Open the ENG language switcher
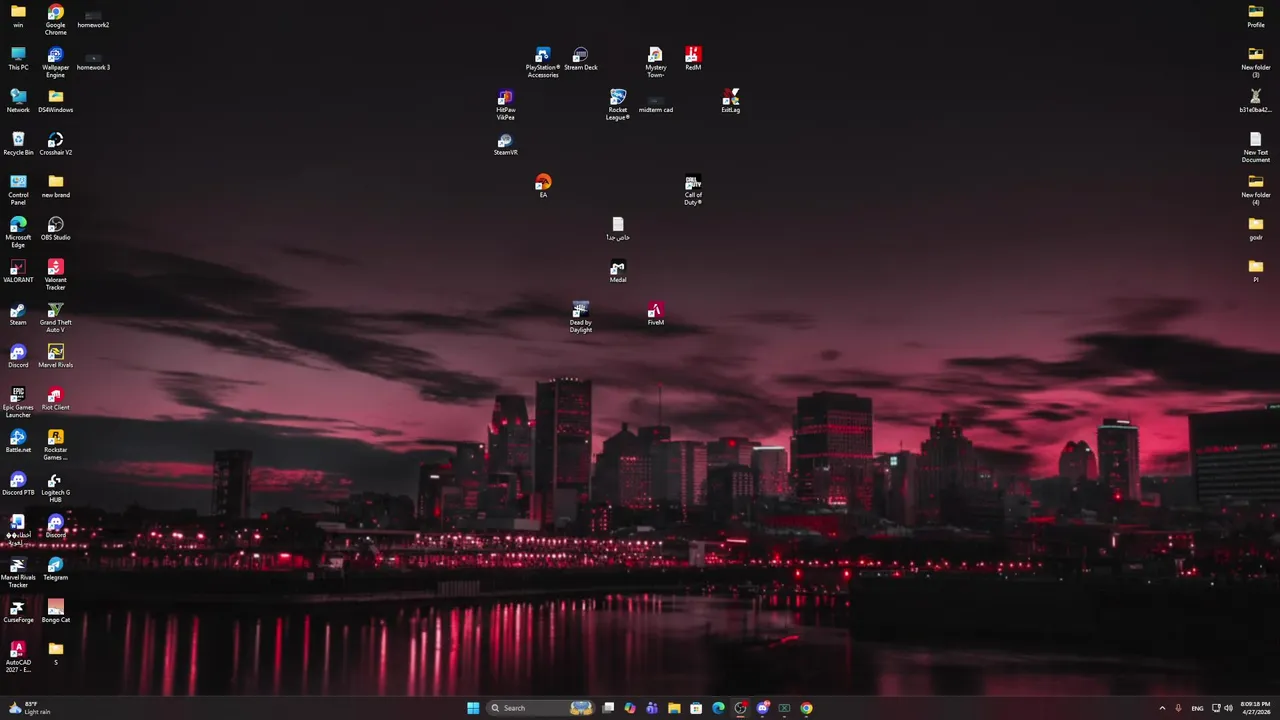 point(1197,708)
